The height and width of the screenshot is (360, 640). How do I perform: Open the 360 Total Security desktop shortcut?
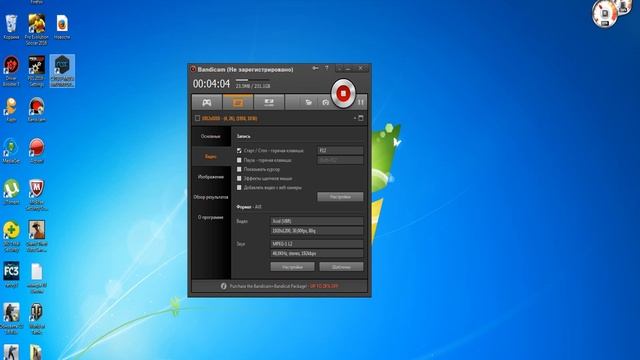pyautogui.click(x=11, y=236)
